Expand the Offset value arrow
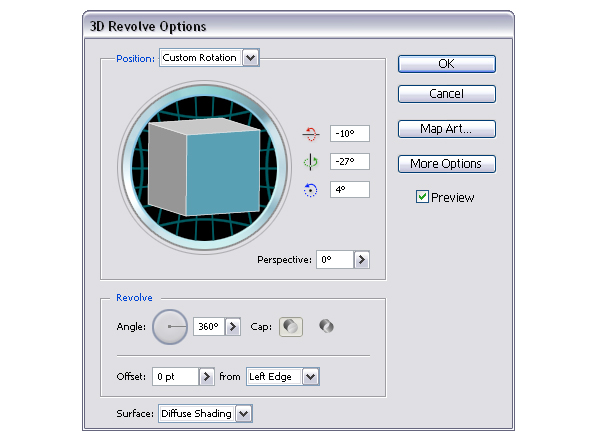Image resolution: width=600 pixels, height=440 pixels. coord(207,377)
